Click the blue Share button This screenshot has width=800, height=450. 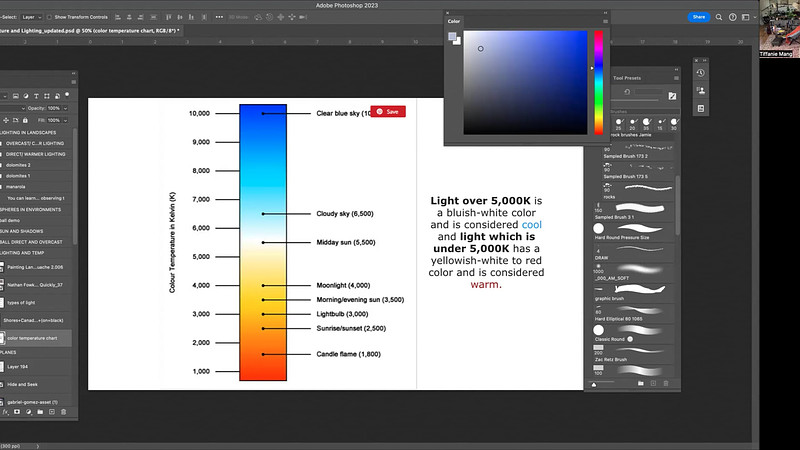pos(698,17)
